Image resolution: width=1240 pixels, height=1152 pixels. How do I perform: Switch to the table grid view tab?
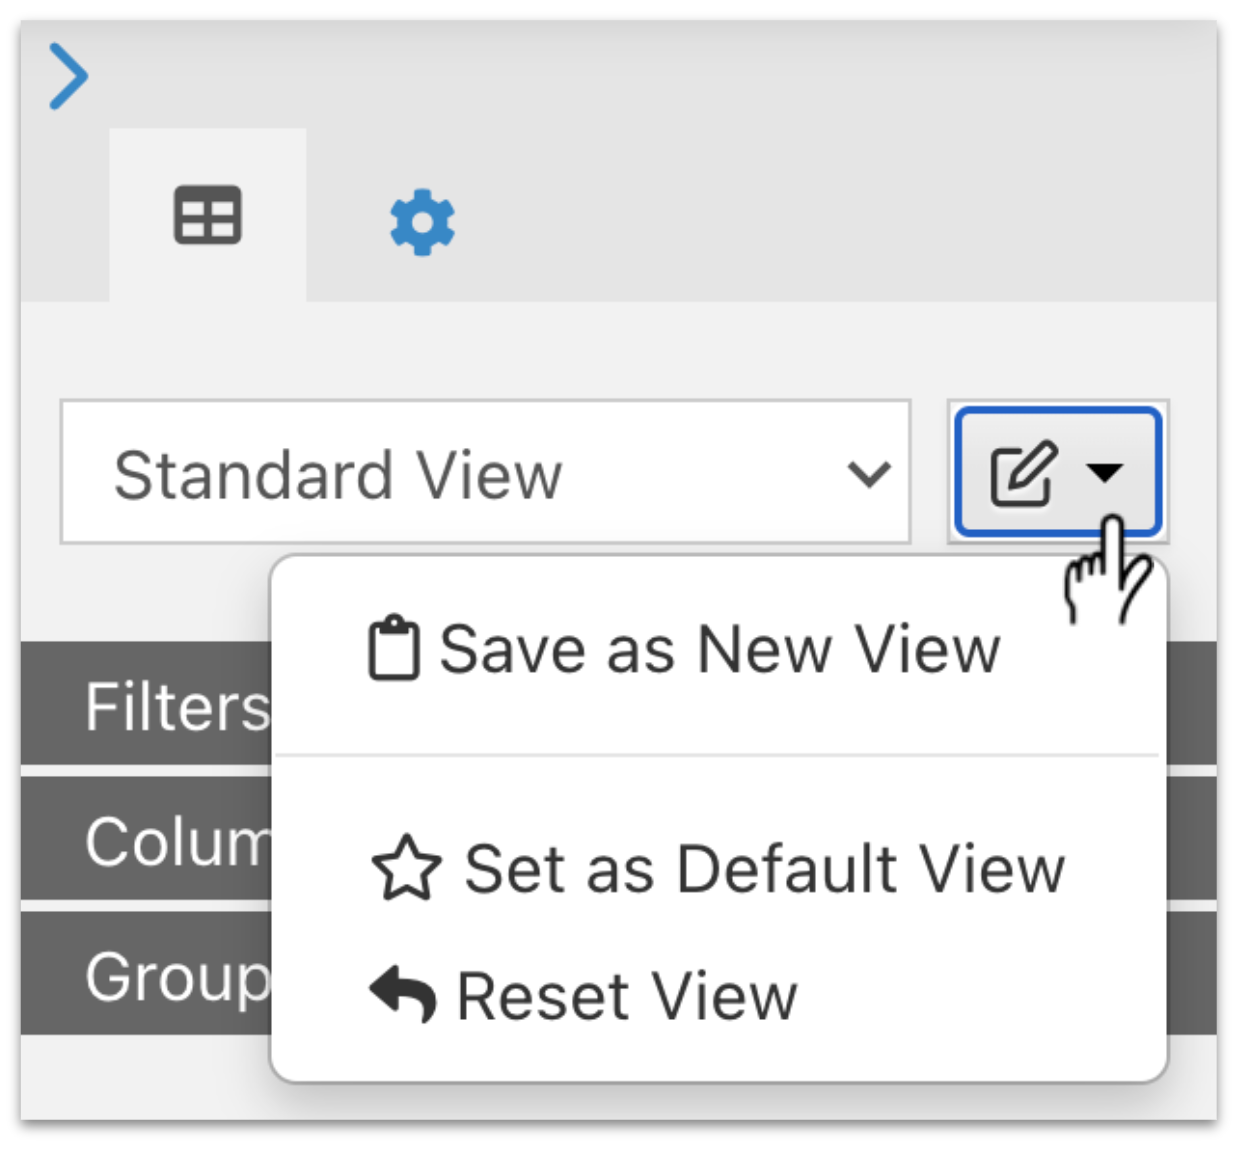(x=207, y=214)
